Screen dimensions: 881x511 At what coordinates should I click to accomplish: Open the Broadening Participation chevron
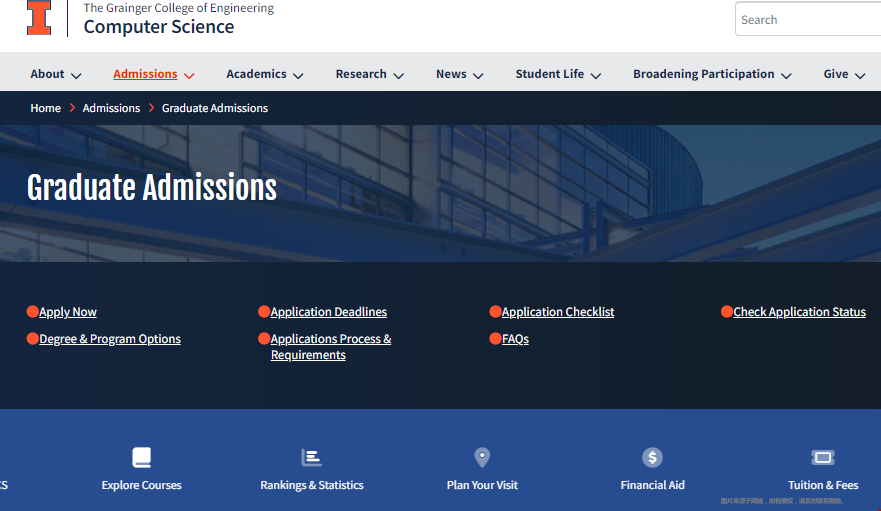coord(786,76)
